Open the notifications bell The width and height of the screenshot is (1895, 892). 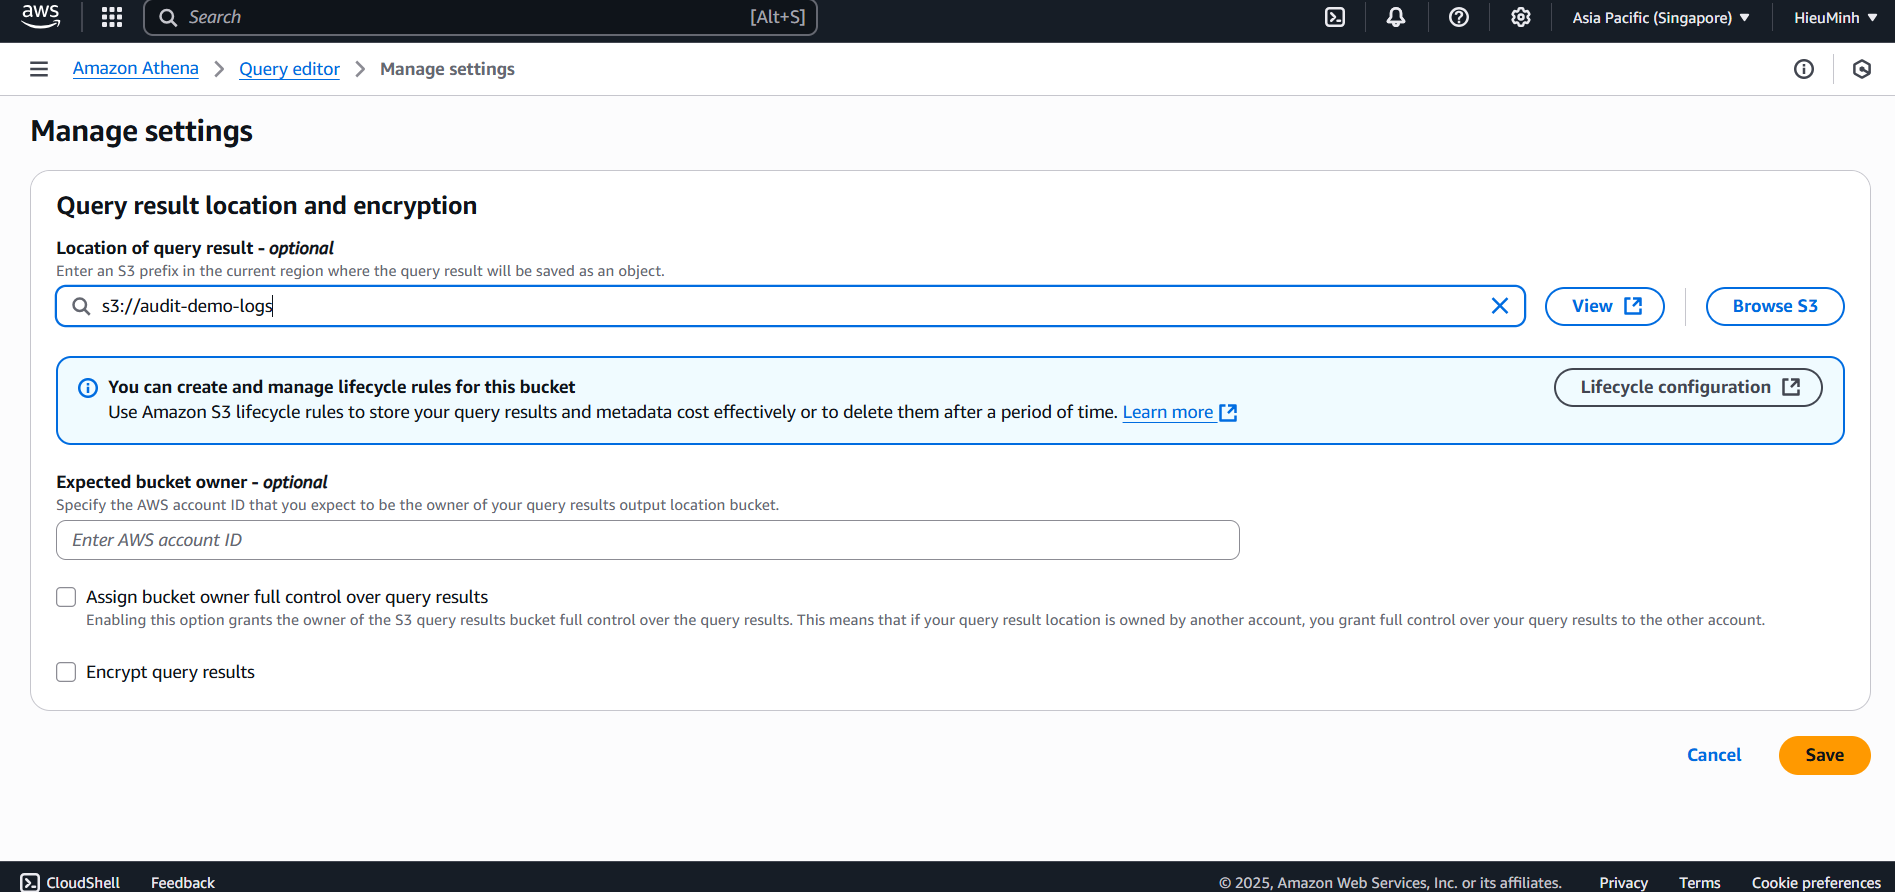(1396, 17)
